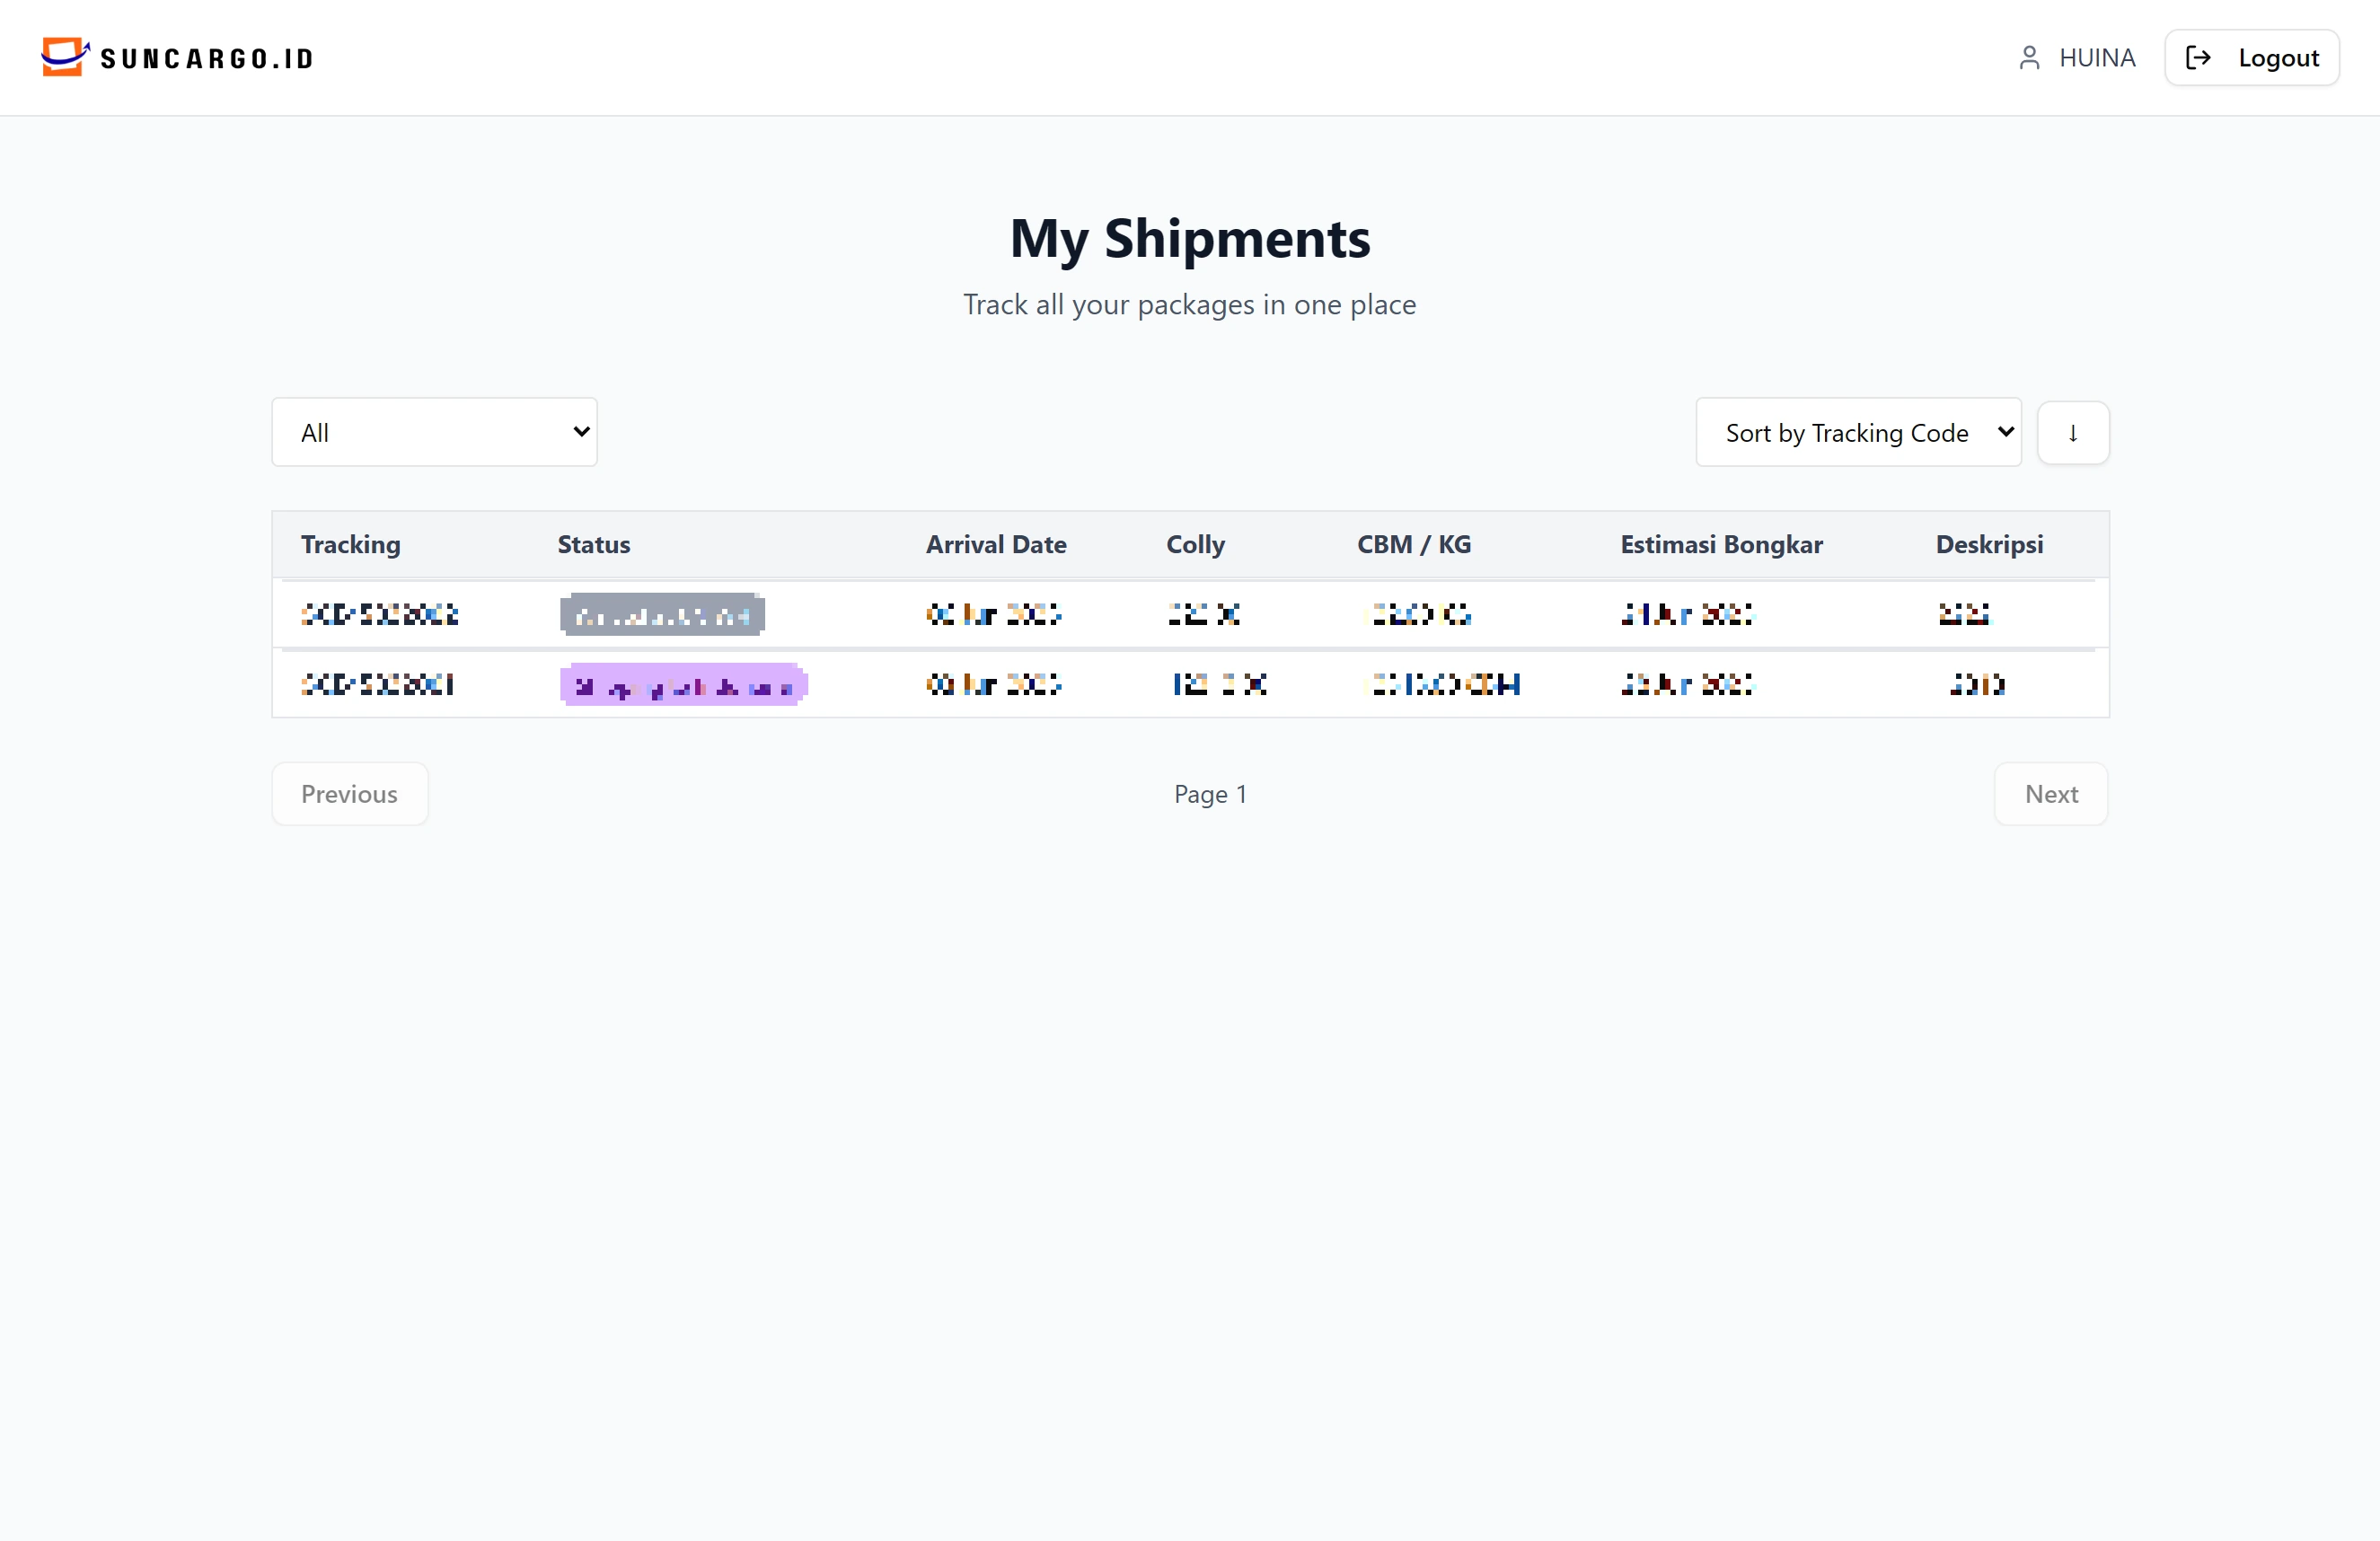Click the HUINA username label
The width and height of the screenshot is (2380, 1541).
[x=2097, y=58]
